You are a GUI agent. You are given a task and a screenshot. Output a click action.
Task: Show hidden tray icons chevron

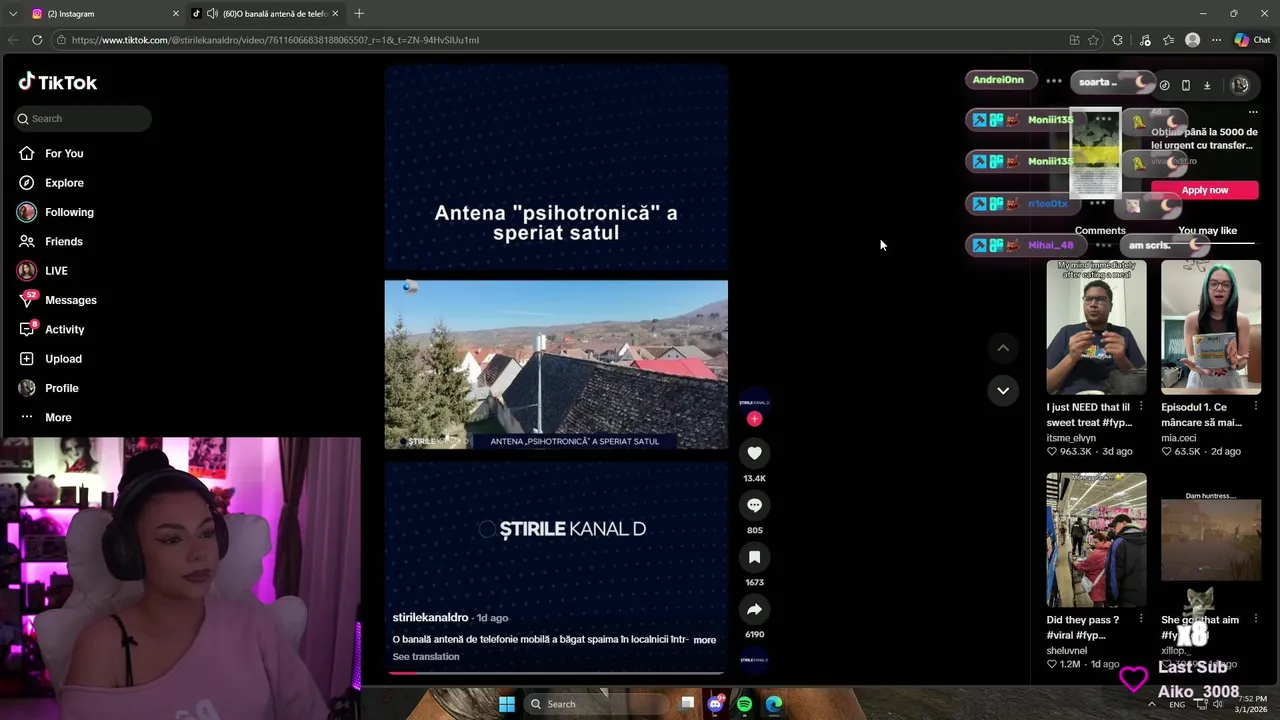(x=1151, y=704)
